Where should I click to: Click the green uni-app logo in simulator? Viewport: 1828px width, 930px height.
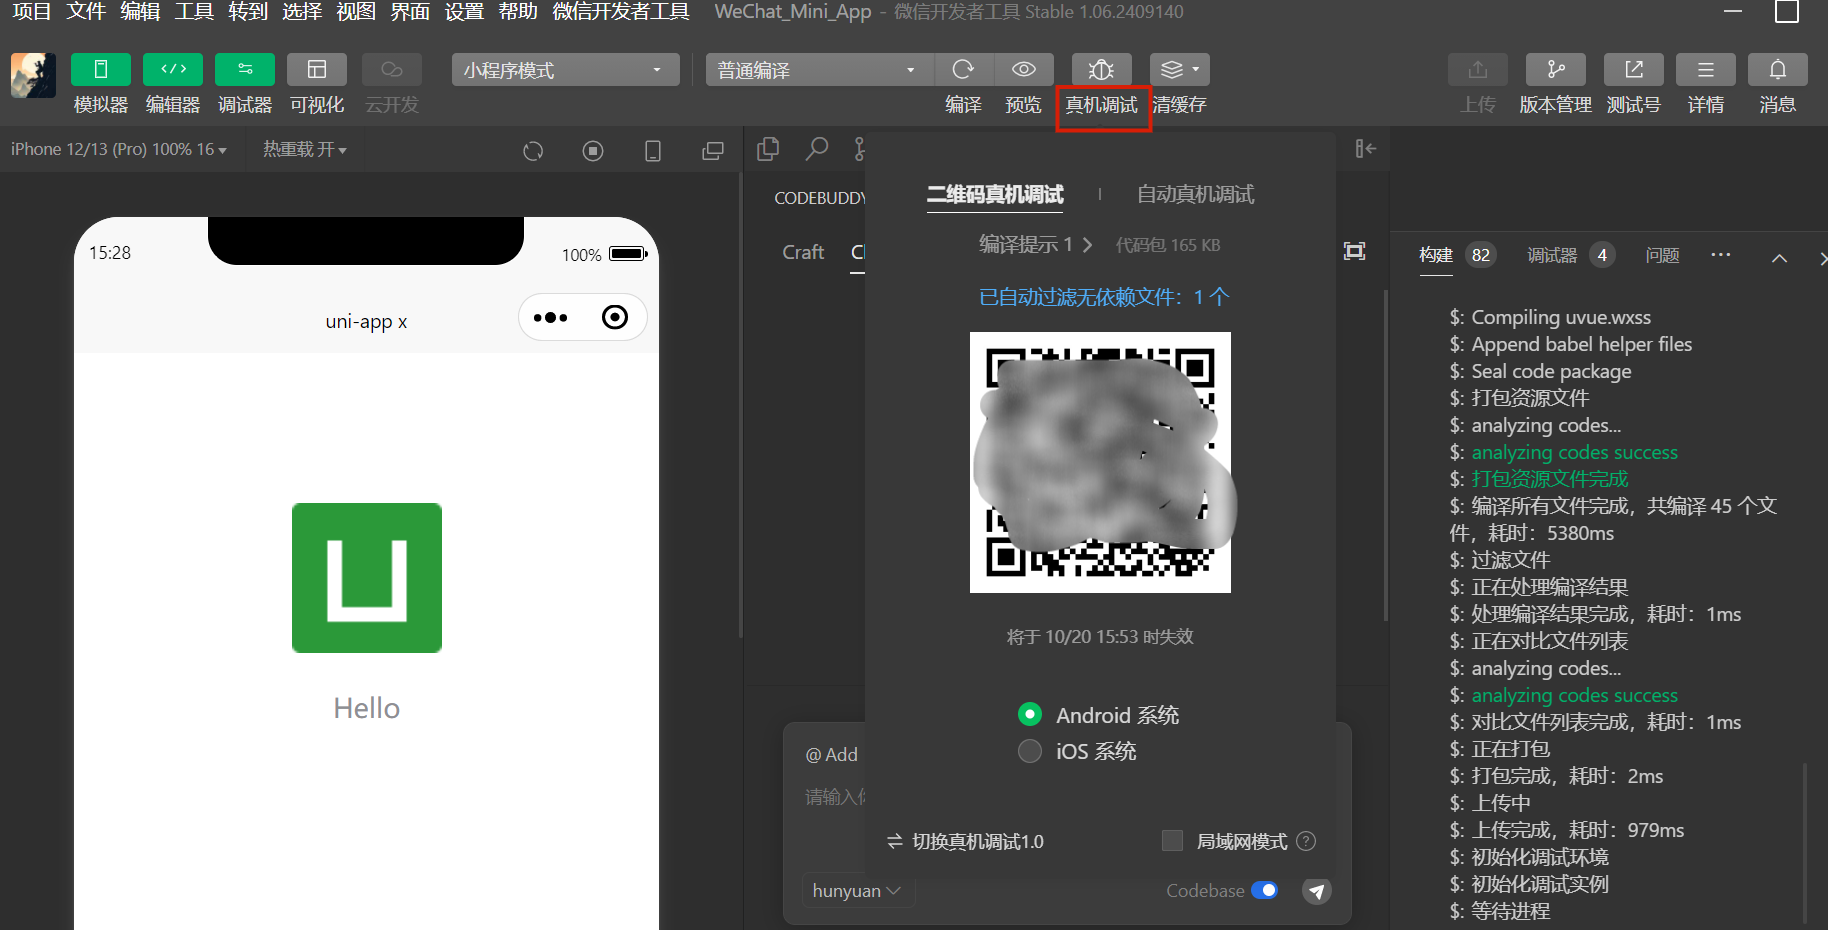point(367,578)
